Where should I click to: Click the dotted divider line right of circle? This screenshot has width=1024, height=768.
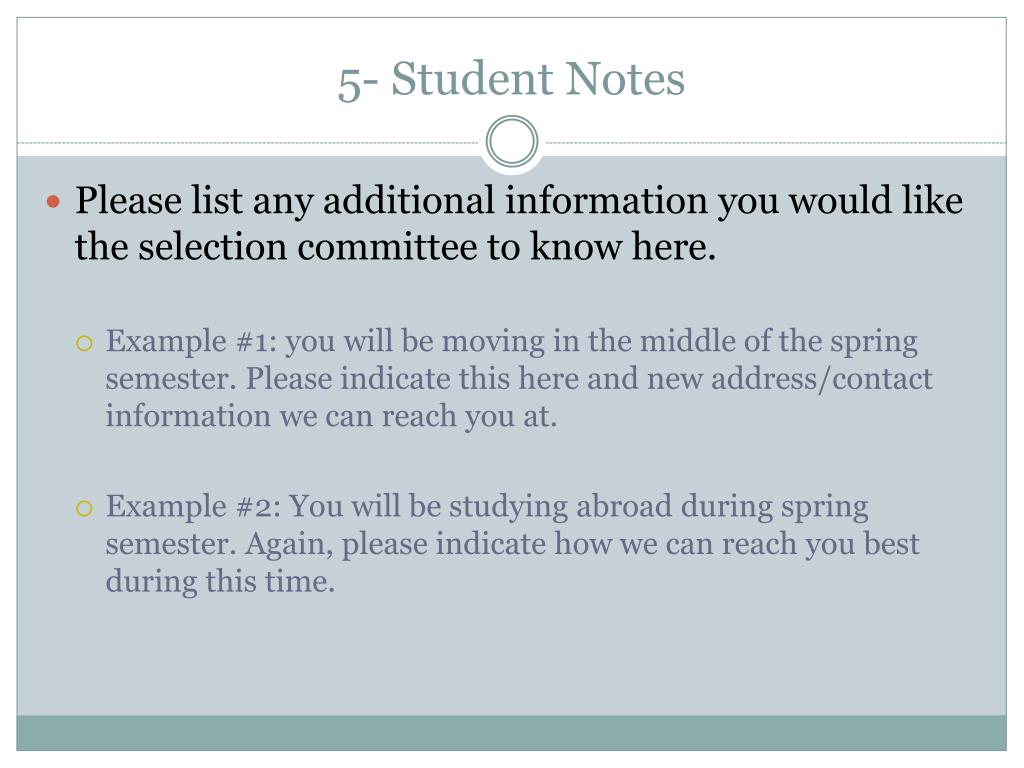[773, 142]
